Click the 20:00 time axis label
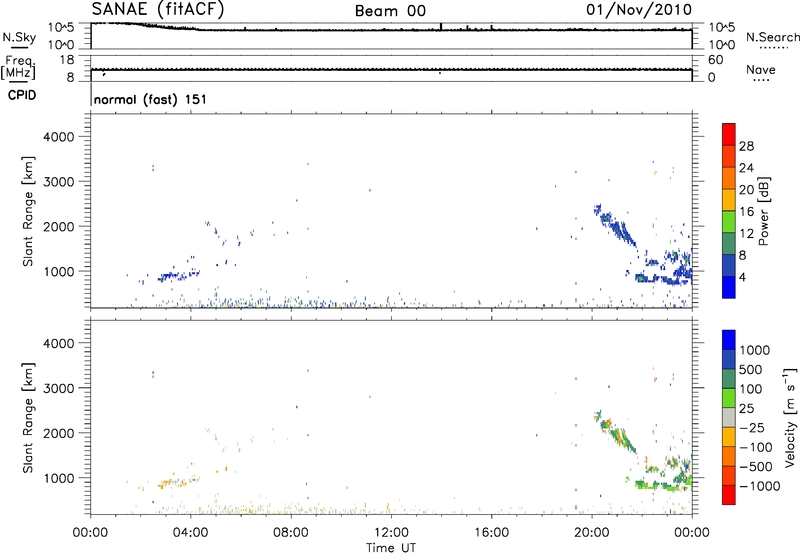This screenshot has width=800, height=554. pos(592,533)
